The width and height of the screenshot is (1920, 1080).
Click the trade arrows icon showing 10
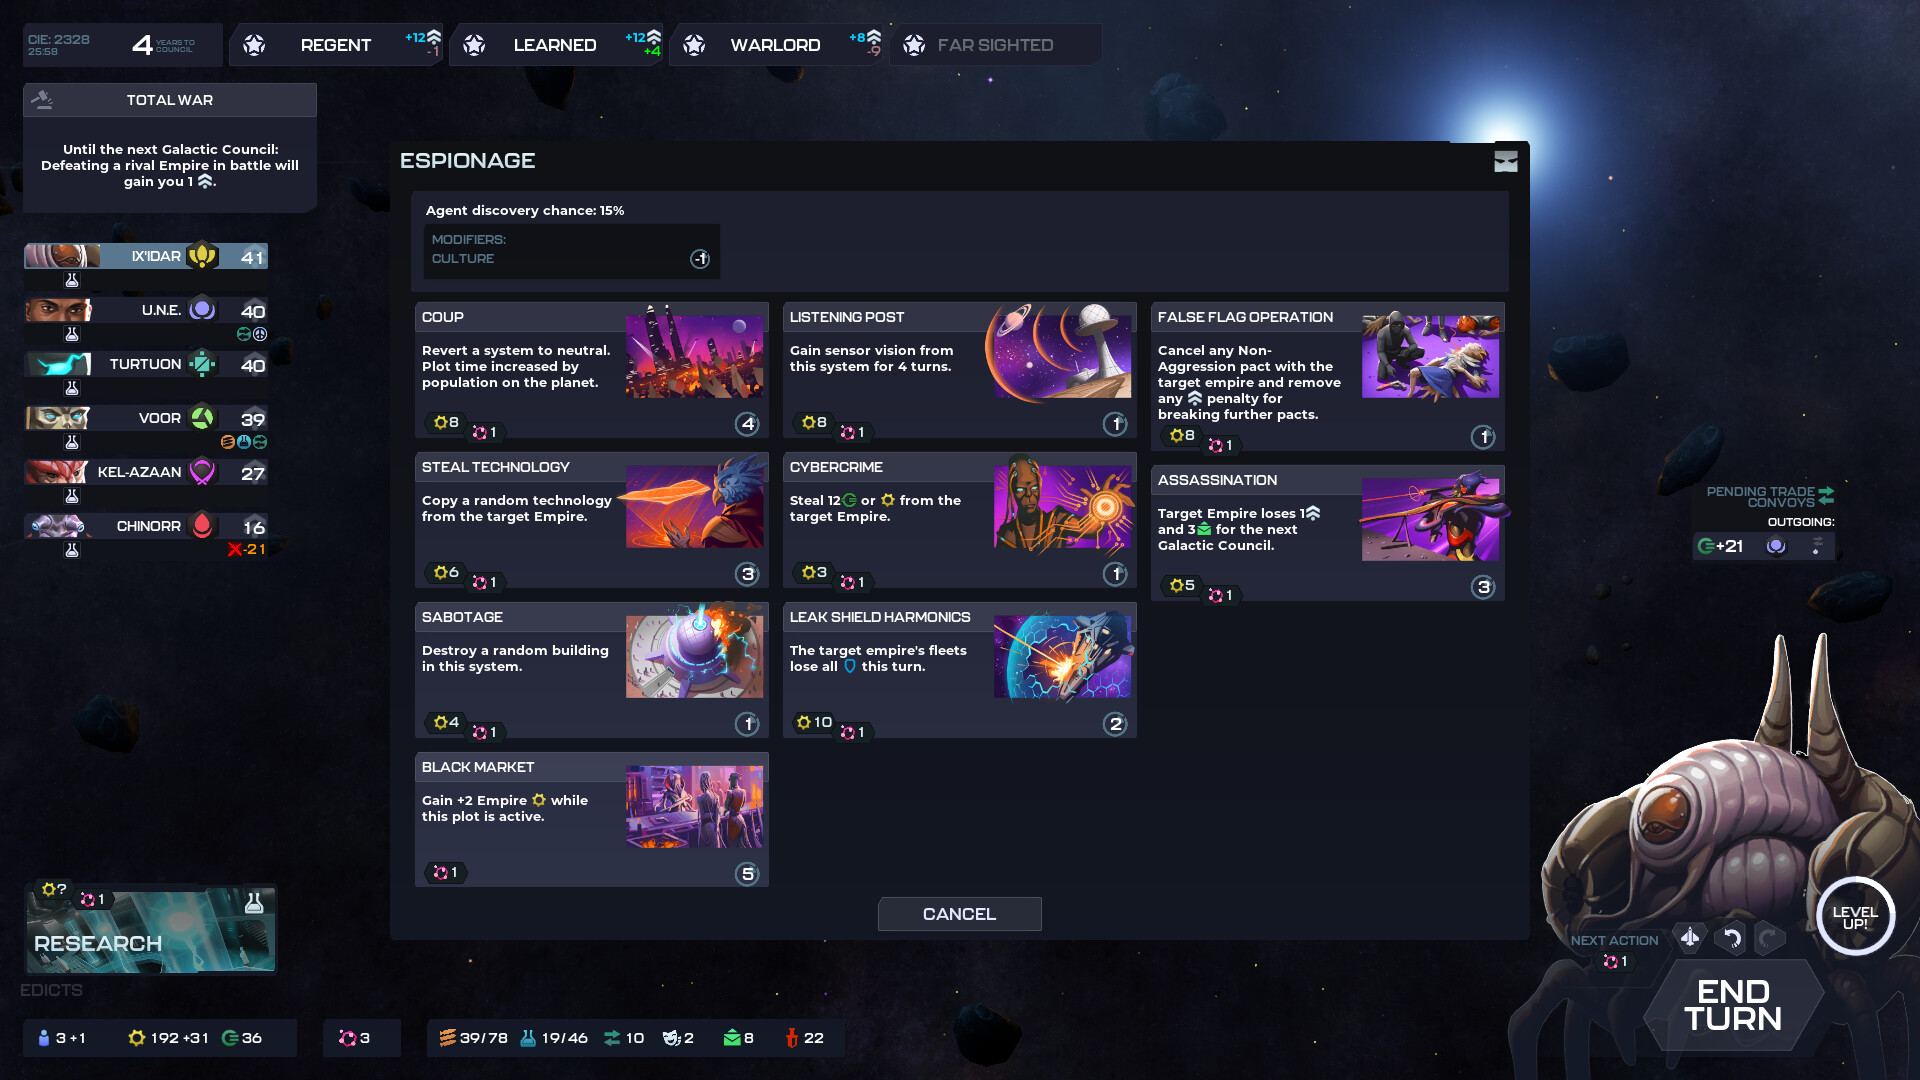point(612,1038)
